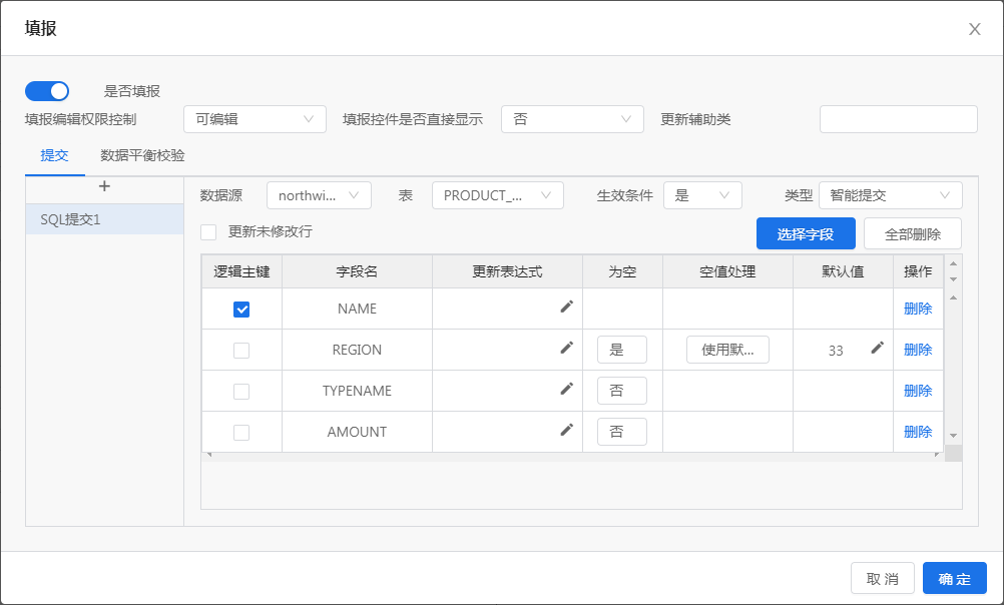The image size is (1004, 605).
Task: Open 为空 dropdown in TYPENAME row
Action: [x=622, y=391]
